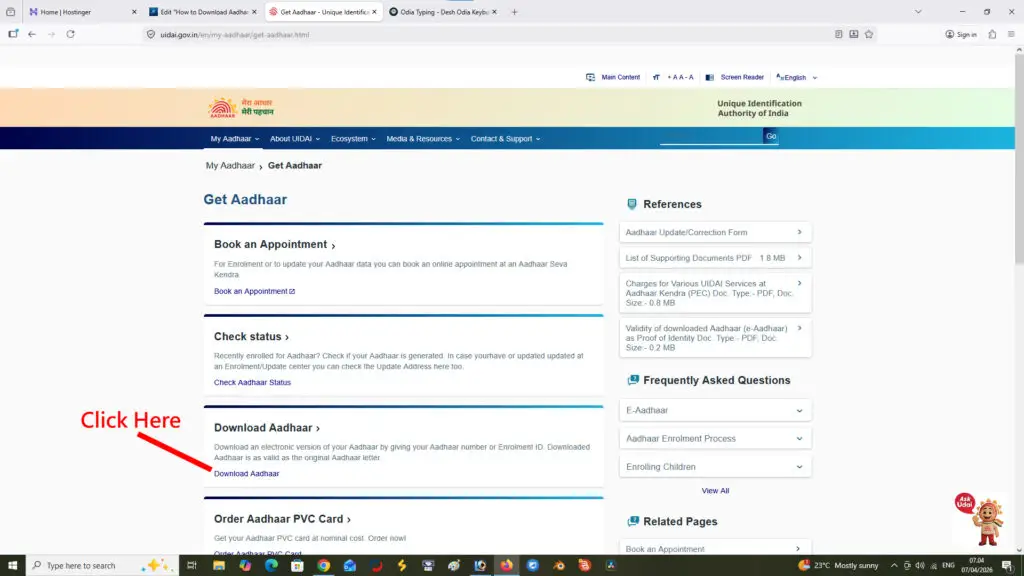Expand the Aadhaar Enrolment Process FAQ
The height and width of the screenshot is (576, 1024).
coord(715,438)
